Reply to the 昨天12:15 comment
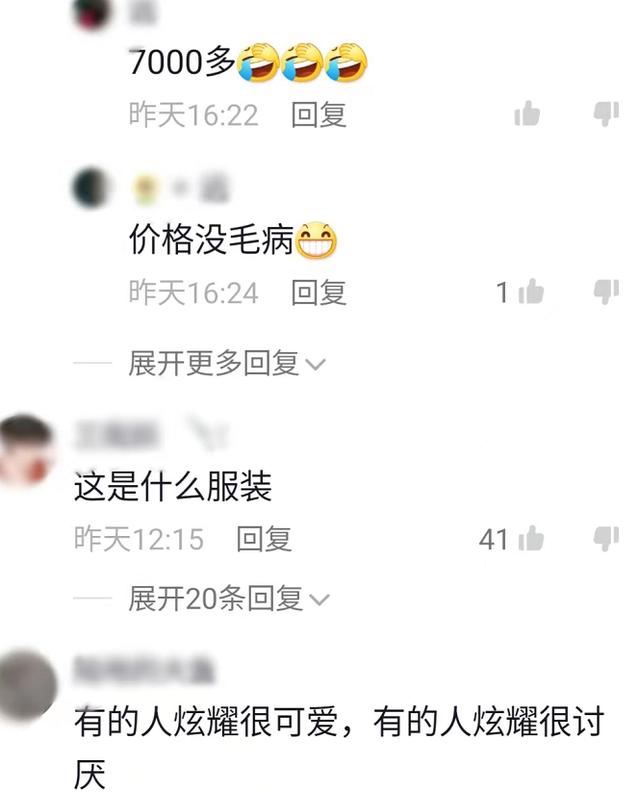This screenshot has width=640, height=792. point(264,539)
